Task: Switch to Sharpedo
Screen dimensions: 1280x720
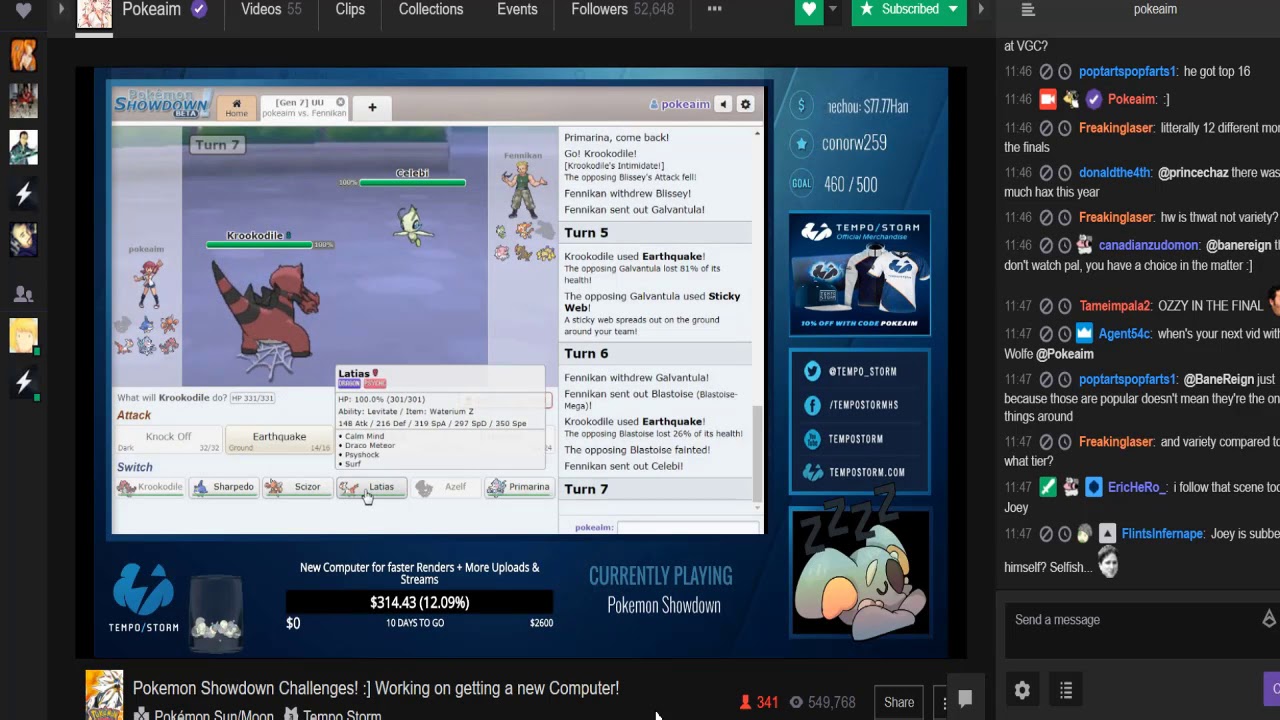Action: (x=224, y=487)
